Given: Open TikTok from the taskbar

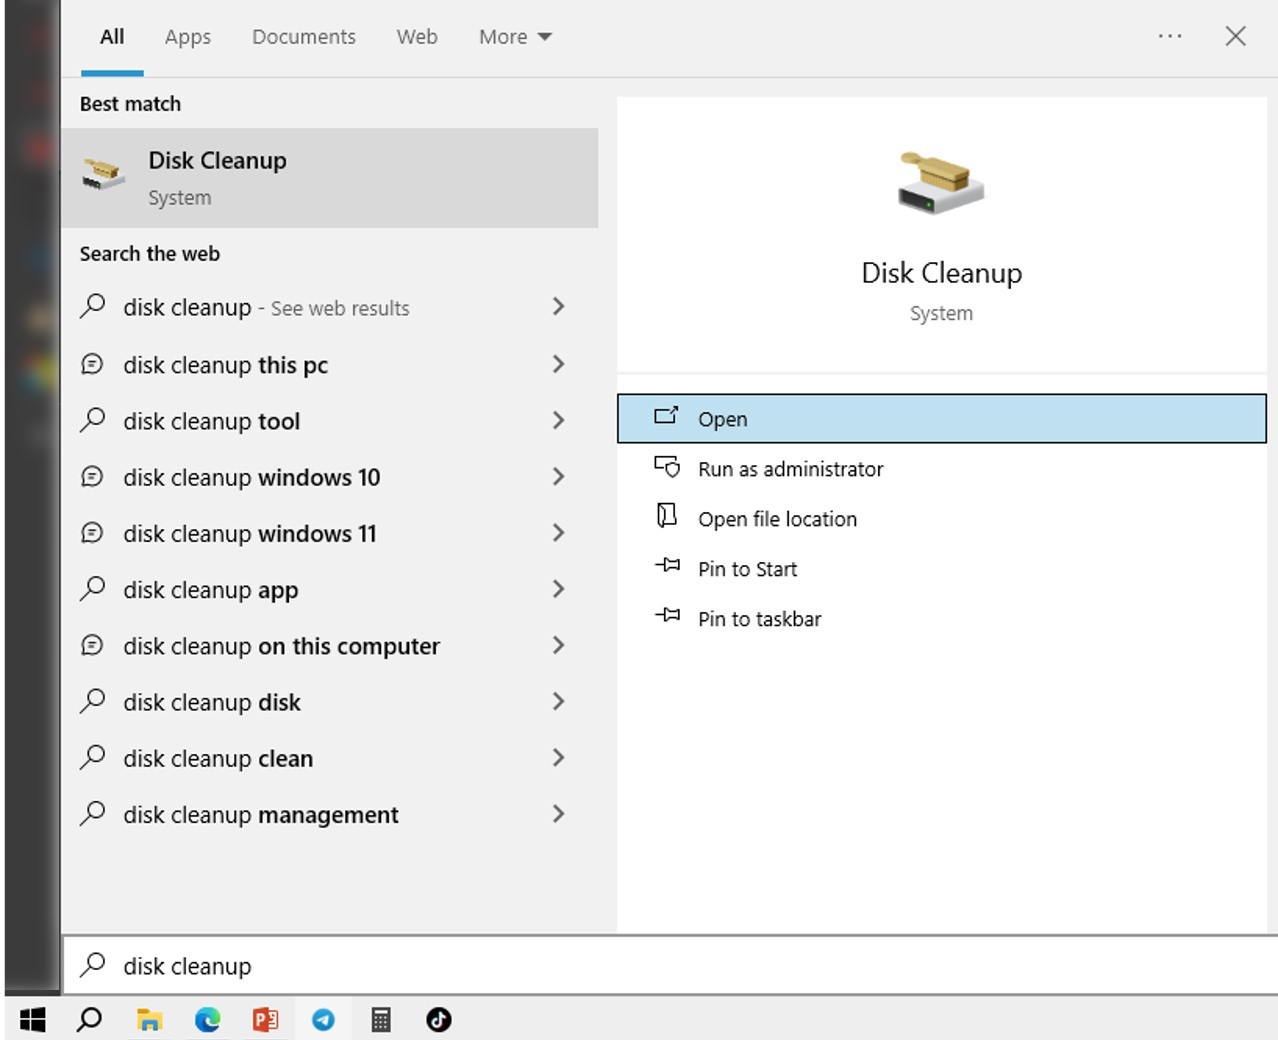Looking at the screenshot, I should pyautogui.click(x=439, y=1019).
